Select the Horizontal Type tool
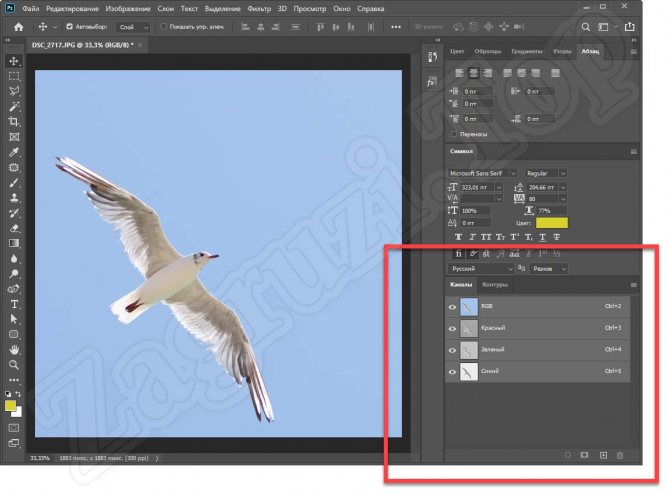Screen dimensions: 670x494 click(x=14, y=304)
